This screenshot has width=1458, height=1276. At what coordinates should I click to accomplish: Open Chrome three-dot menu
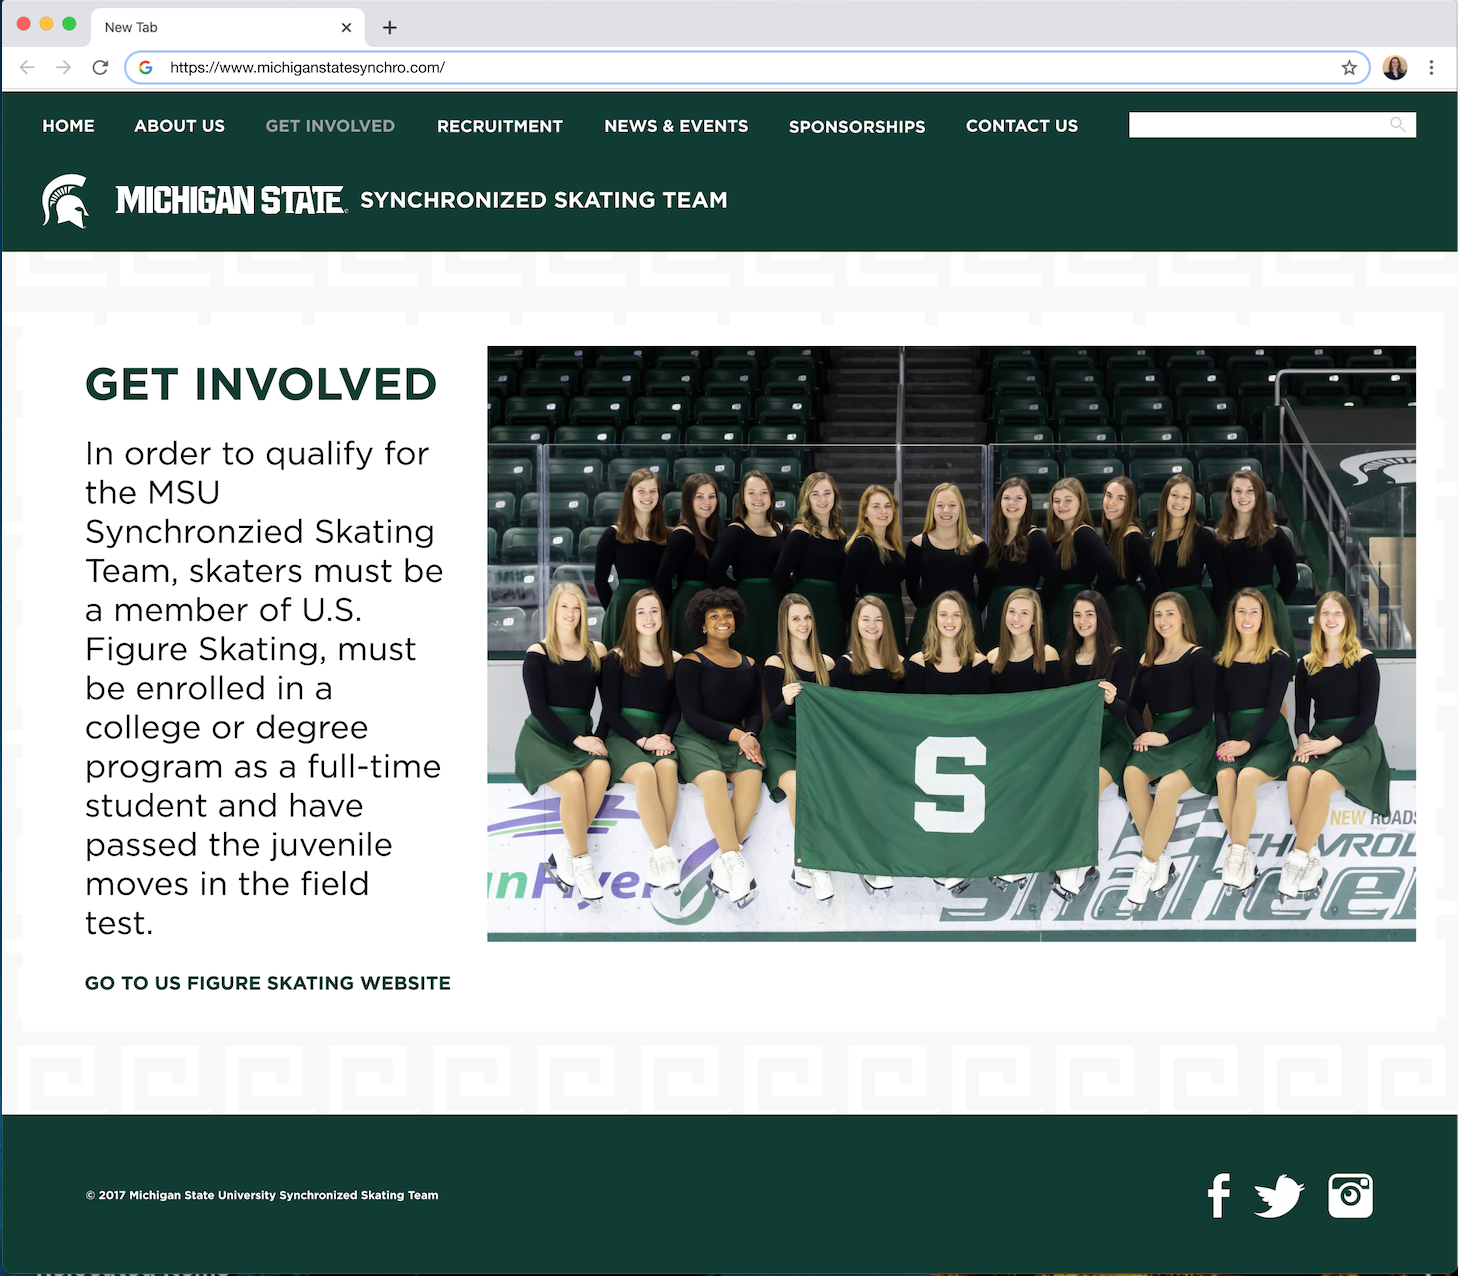(x=1431, y=67)
